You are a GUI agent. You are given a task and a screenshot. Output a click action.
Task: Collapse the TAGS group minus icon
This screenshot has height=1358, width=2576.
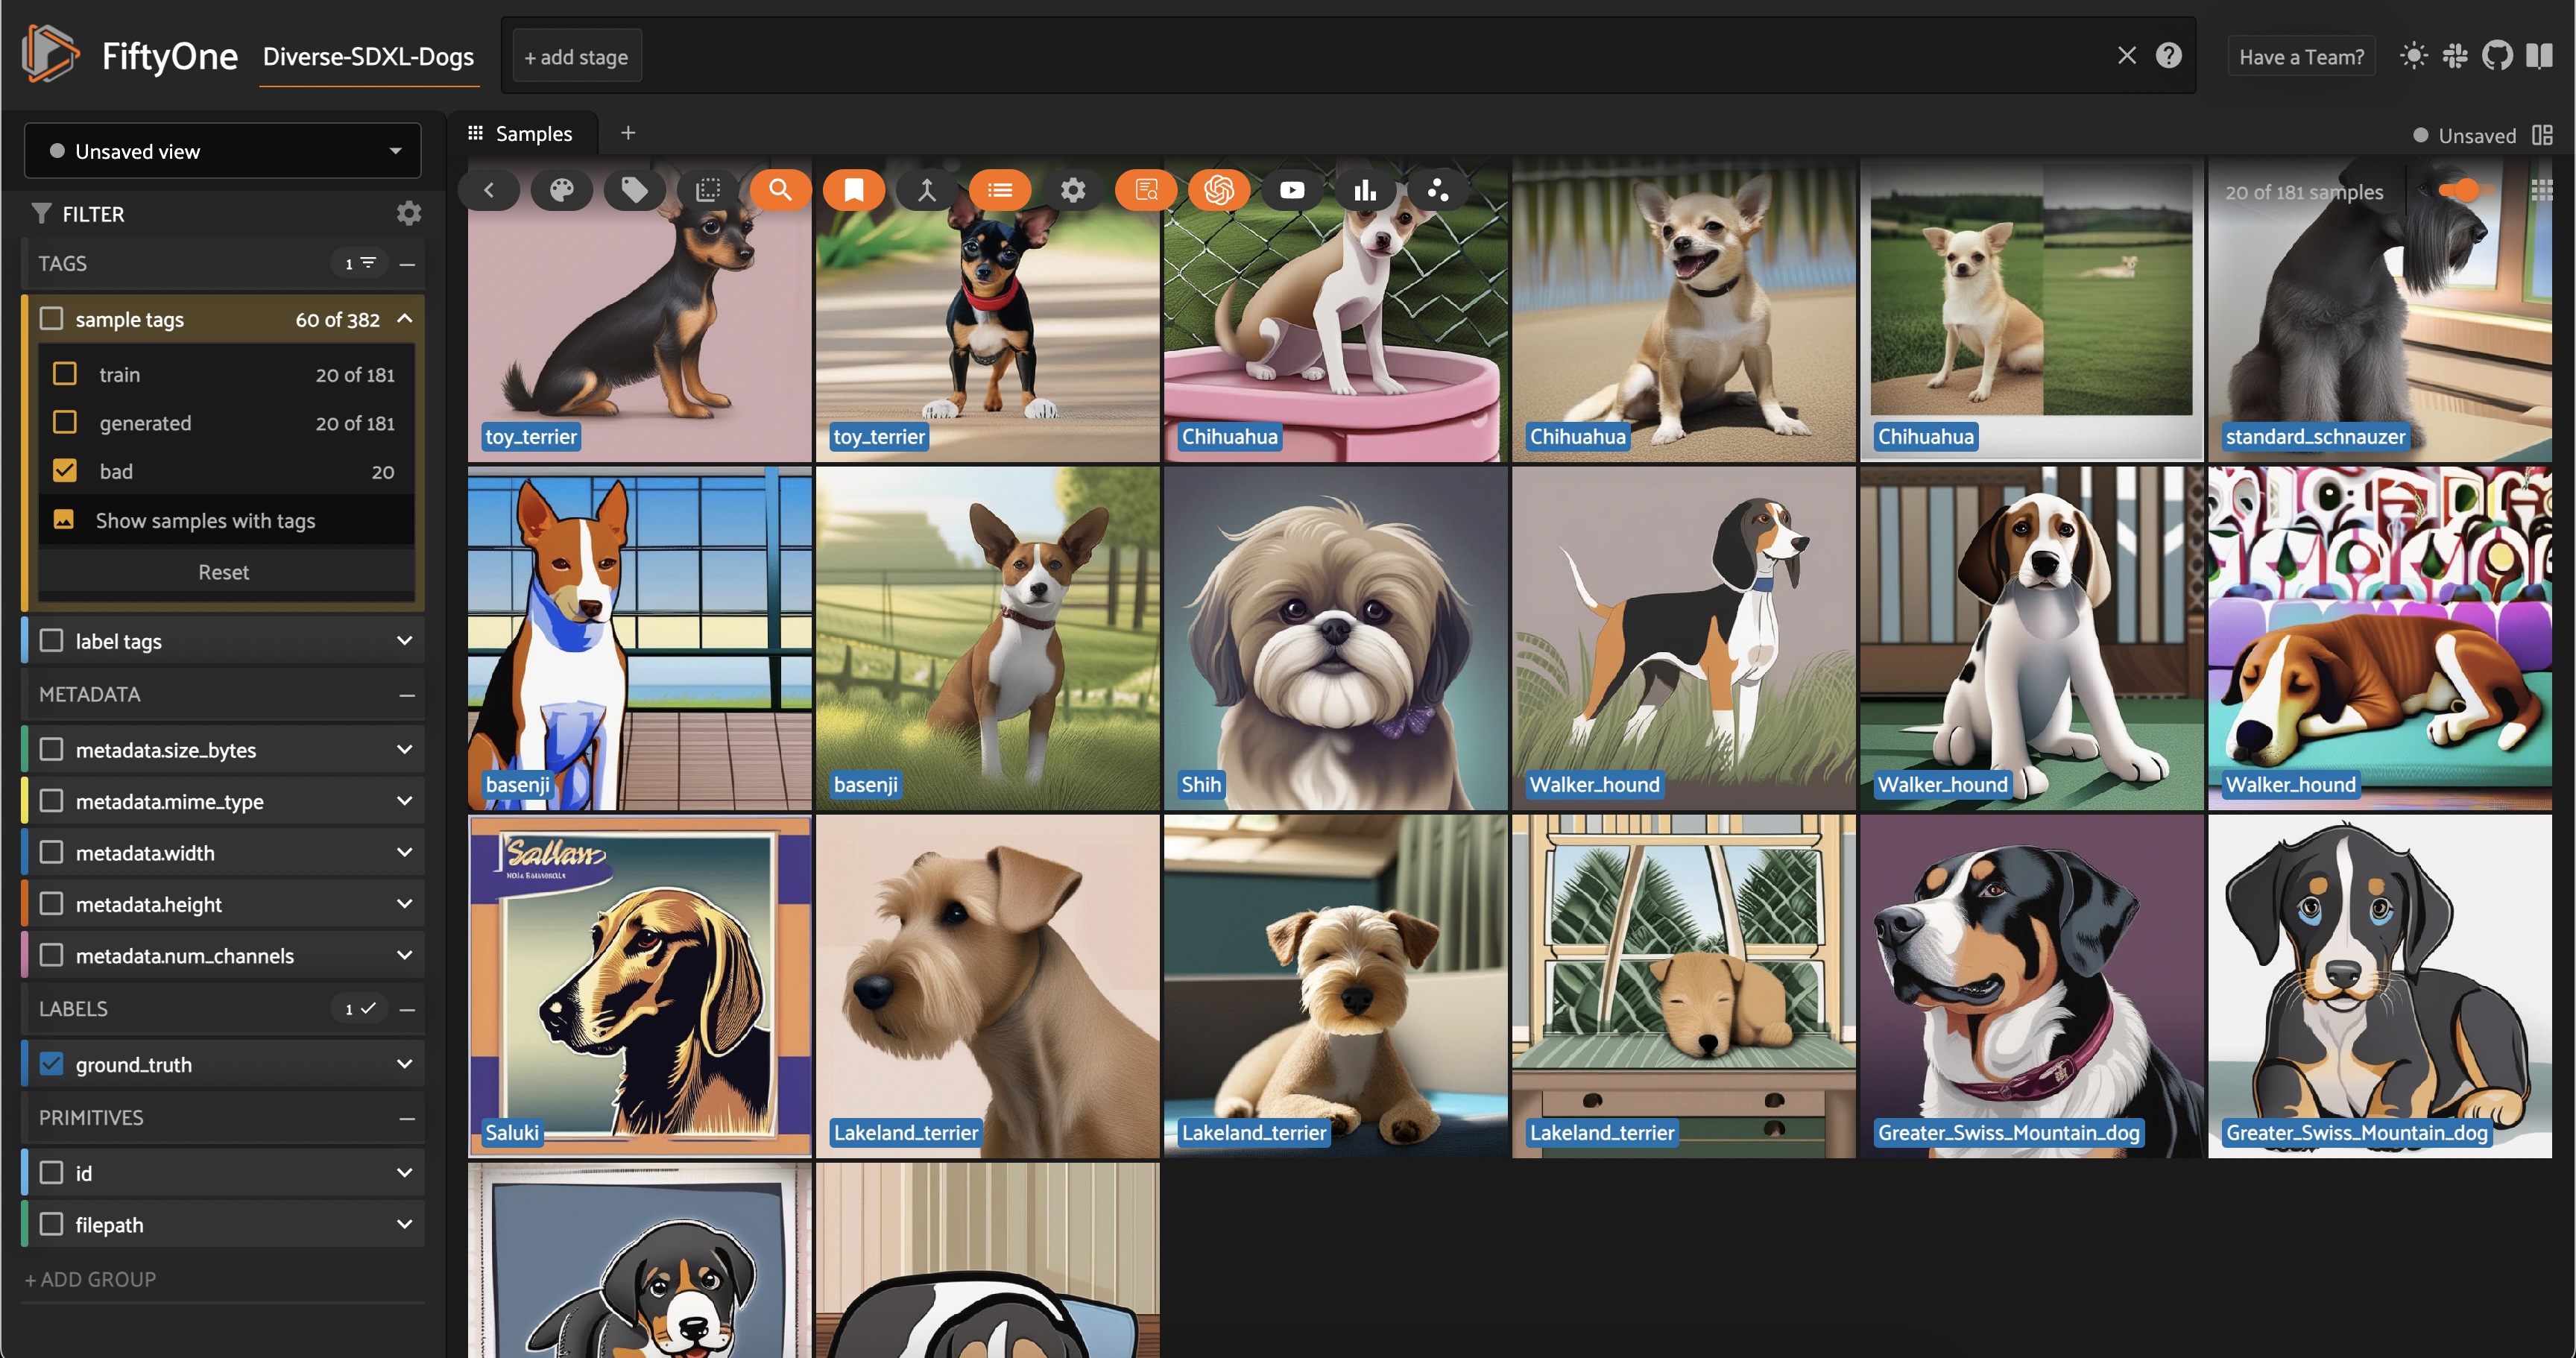pos(407,264)
